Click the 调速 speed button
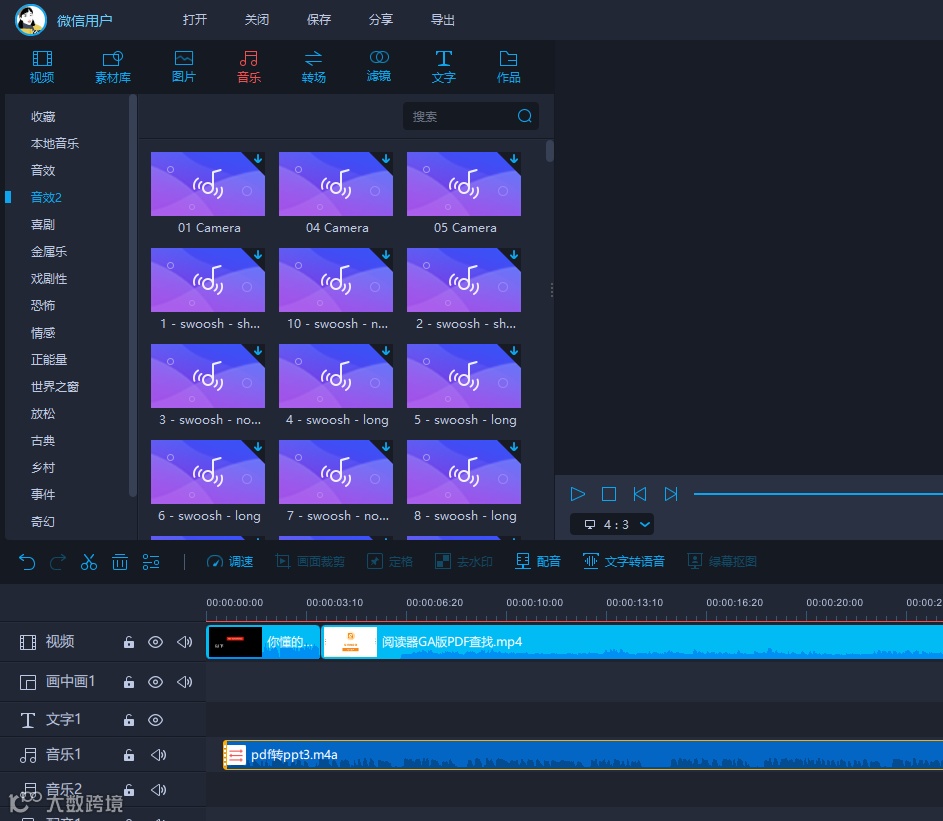Image resolution: width=943 pixels, height=821 pixels. (x=230, y=562)
